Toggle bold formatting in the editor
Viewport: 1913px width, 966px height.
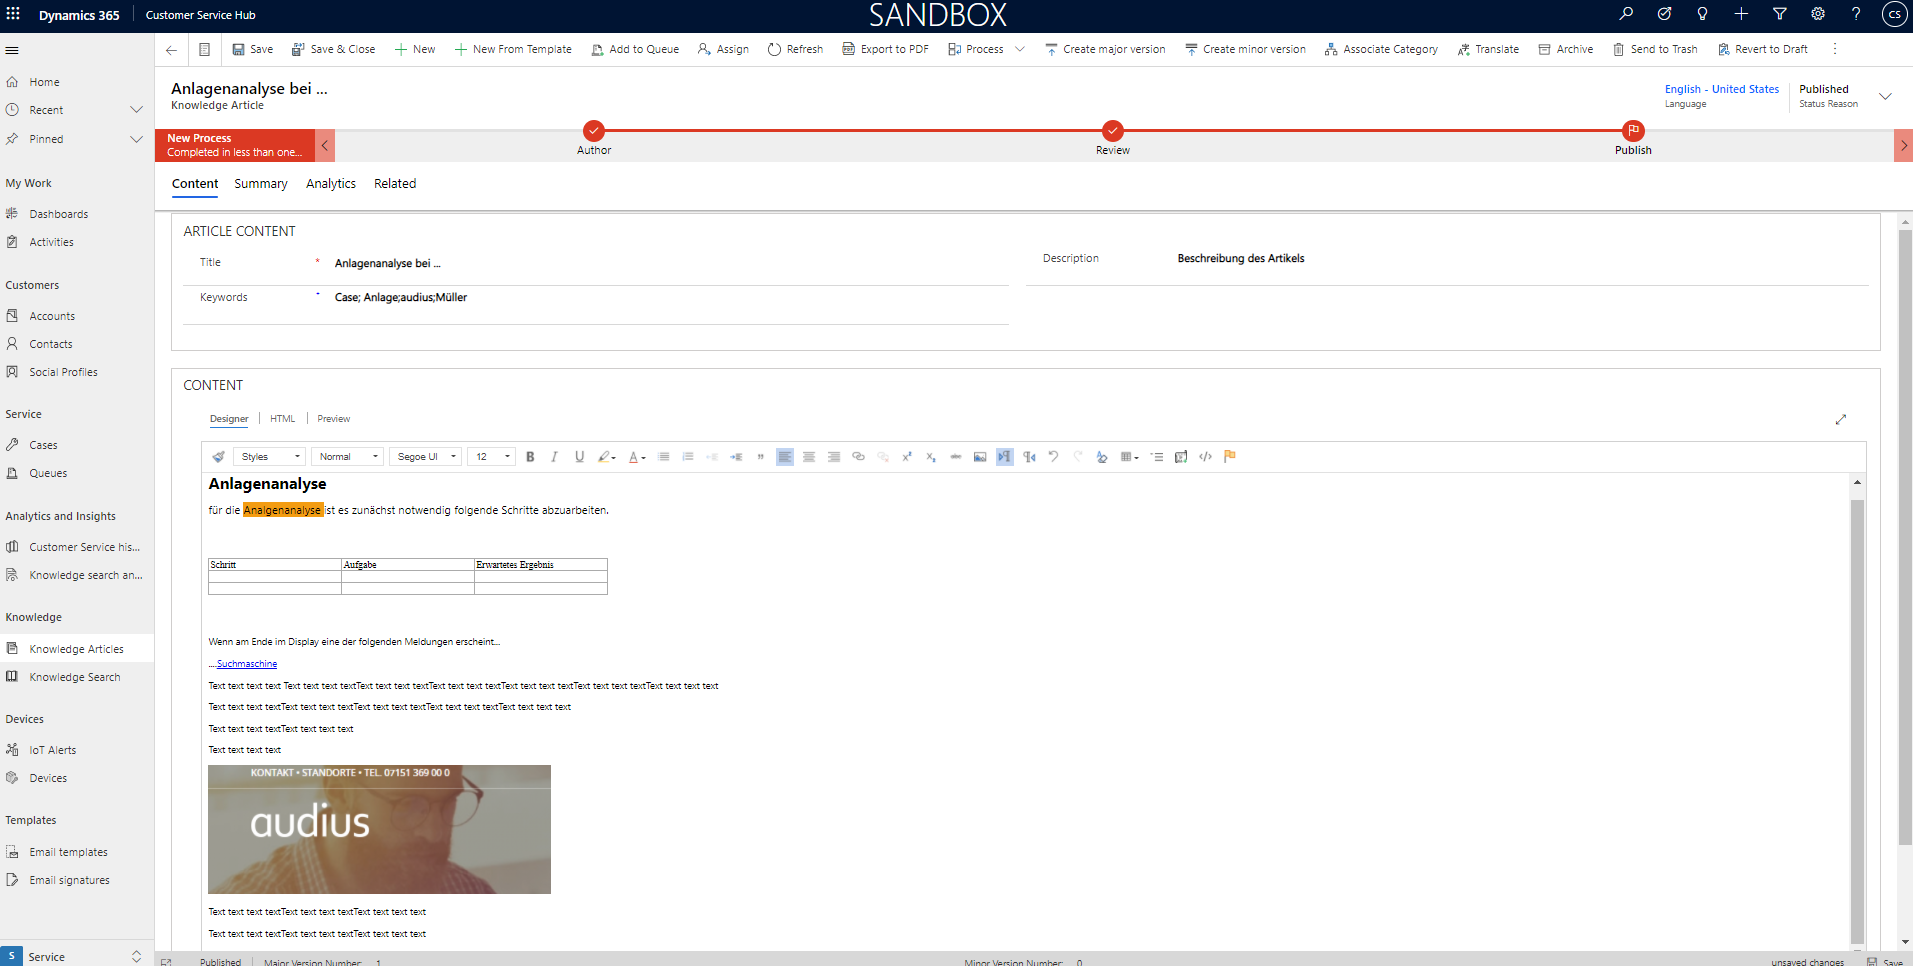pos(530,457)
